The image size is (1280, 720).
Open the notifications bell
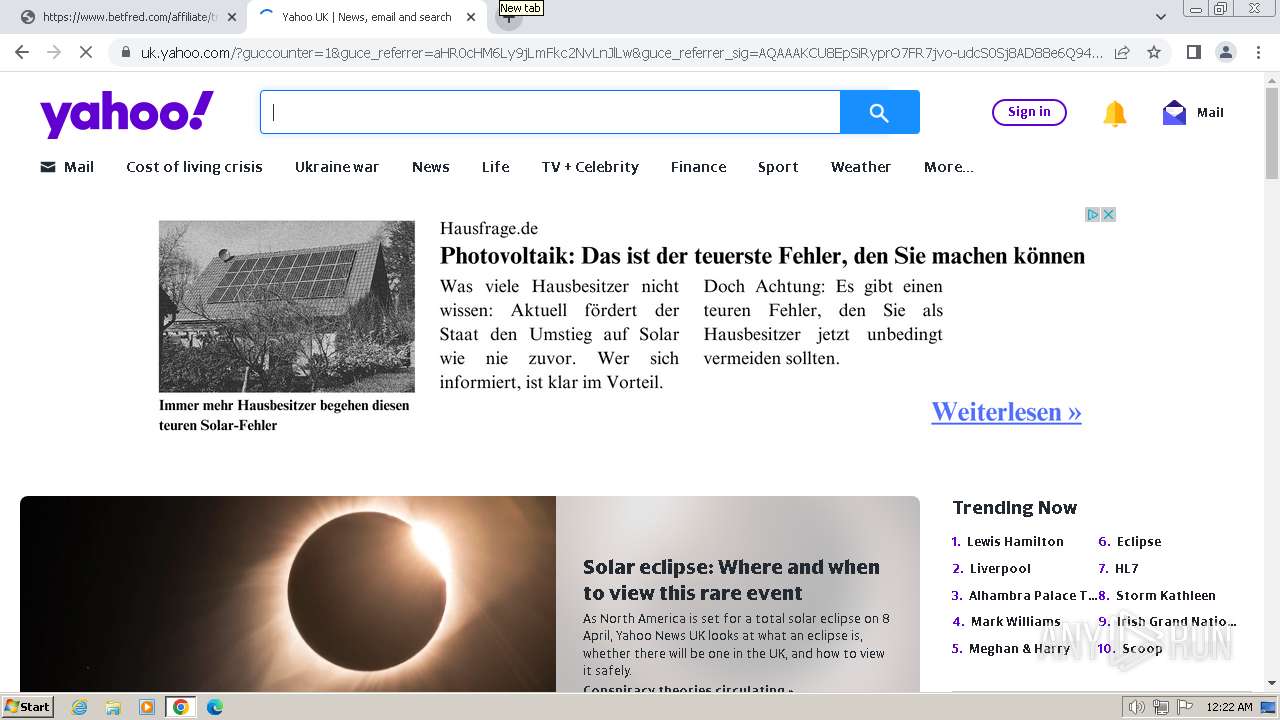tap(1114, 113)
